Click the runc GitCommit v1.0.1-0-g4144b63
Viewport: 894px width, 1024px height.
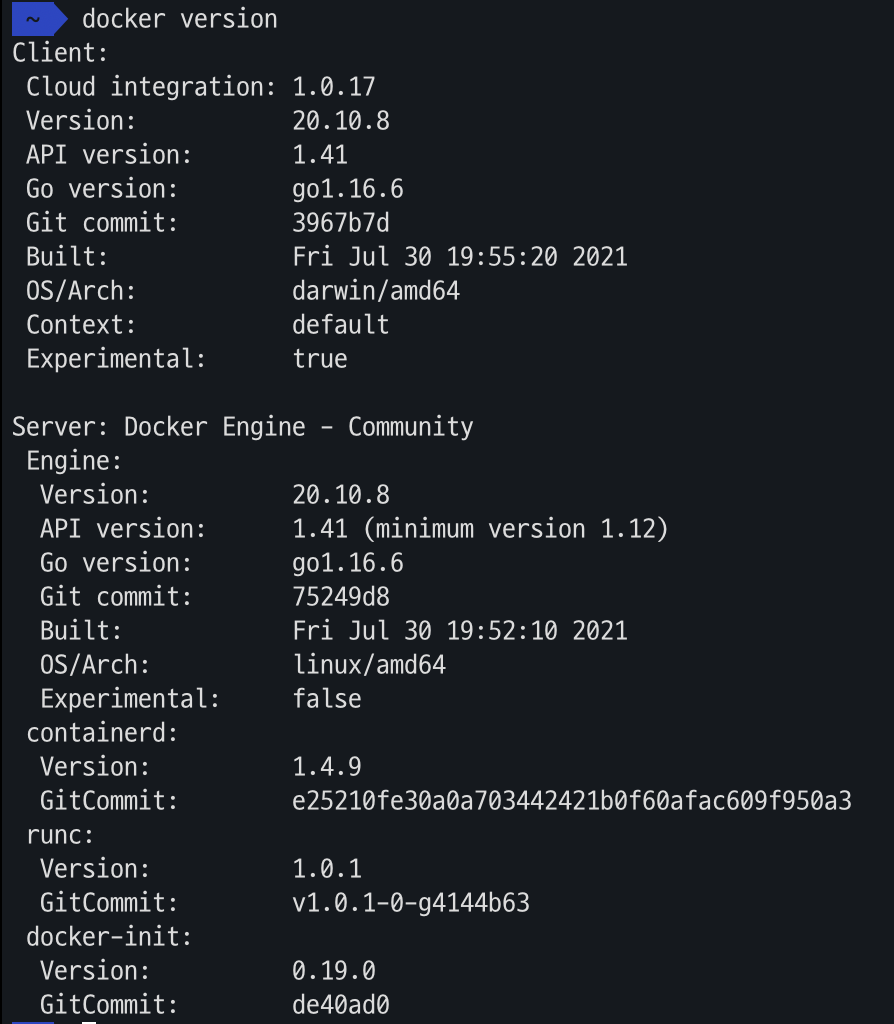(x=411, y=903)
